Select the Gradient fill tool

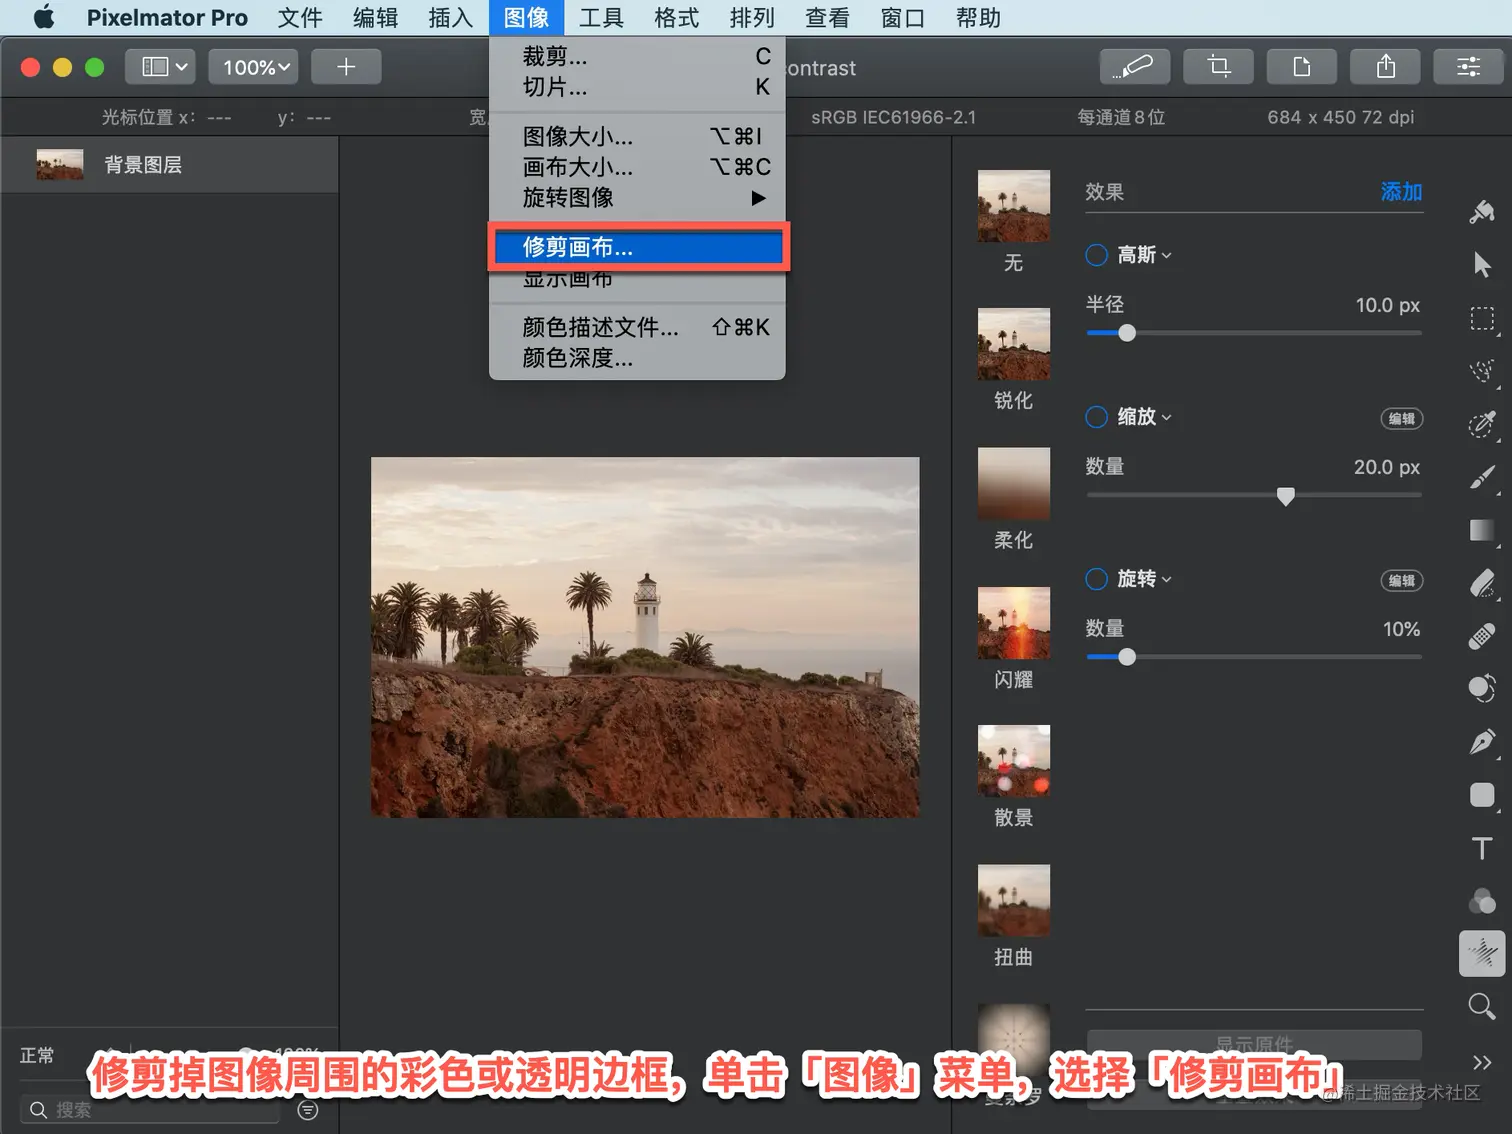1482,530
